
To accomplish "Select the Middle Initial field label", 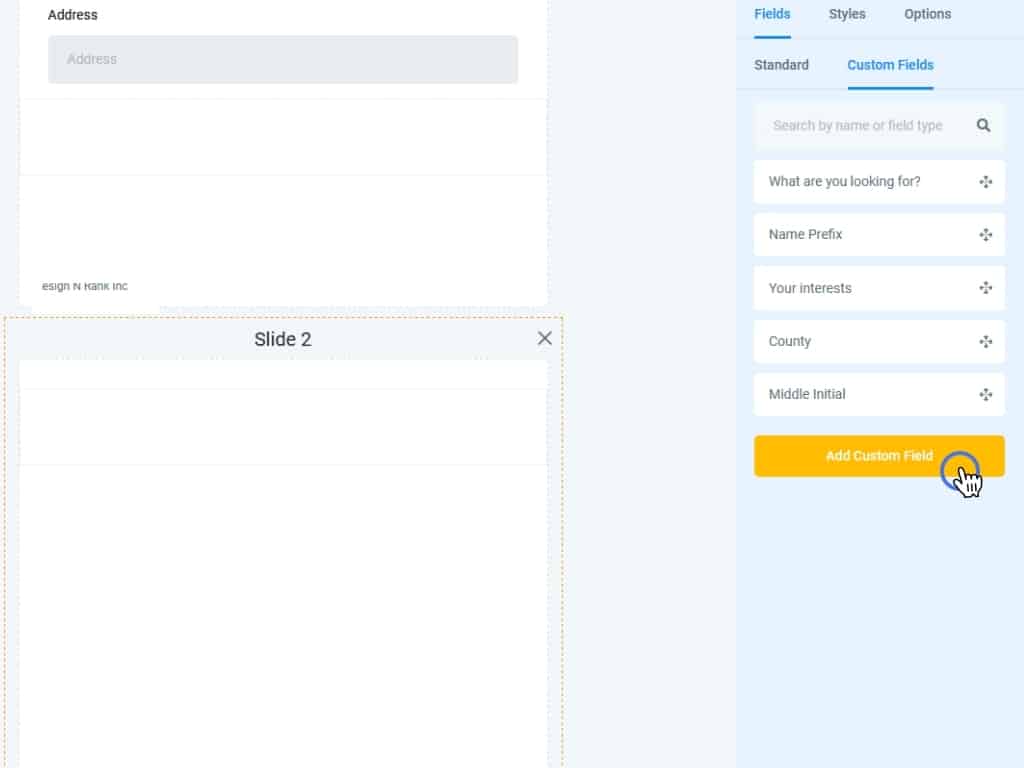I will coord(807,394).
